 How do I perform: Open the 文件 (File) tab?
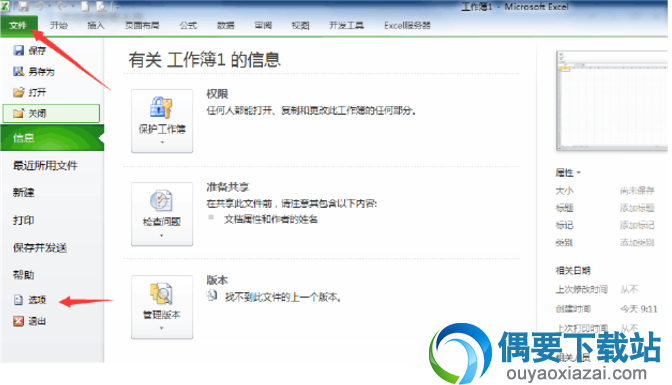coord(19,25)
